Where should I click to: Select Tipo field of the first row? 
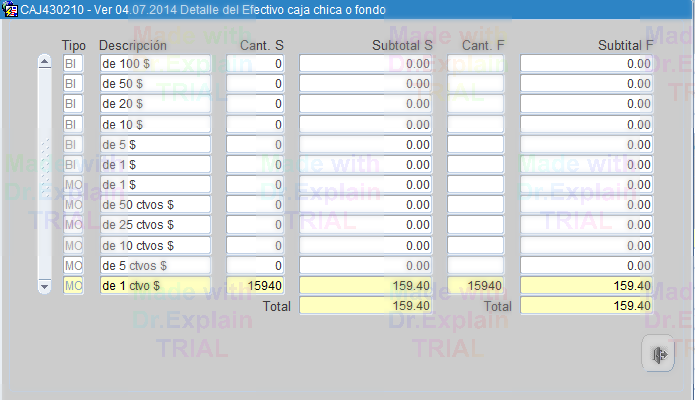point(73,63)
